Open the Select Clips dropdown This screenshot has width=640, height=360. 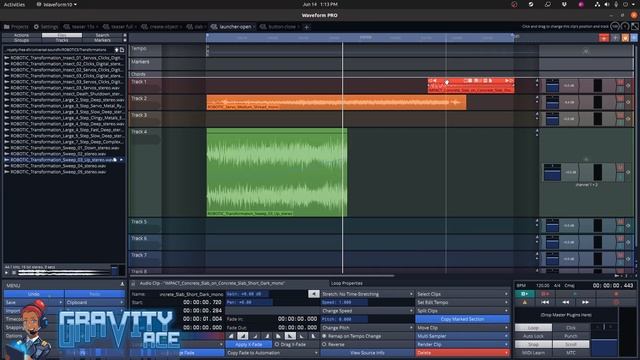click(x=462, y=294)
